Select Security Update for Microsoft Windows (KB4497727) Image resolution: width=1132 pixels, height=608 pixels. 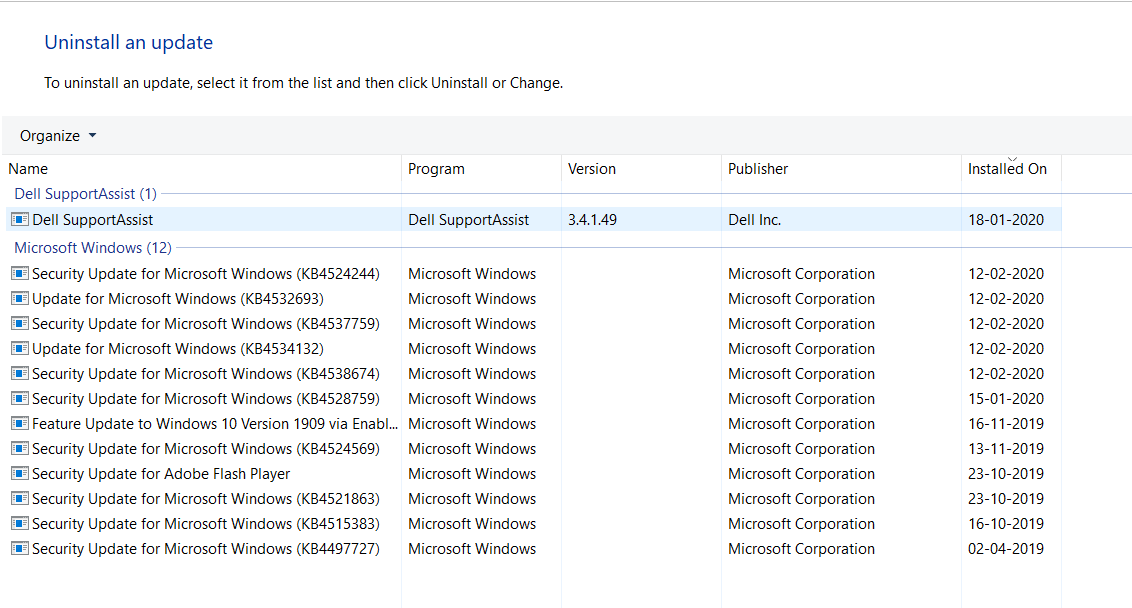pyautogui.click(x=206, y=549)
